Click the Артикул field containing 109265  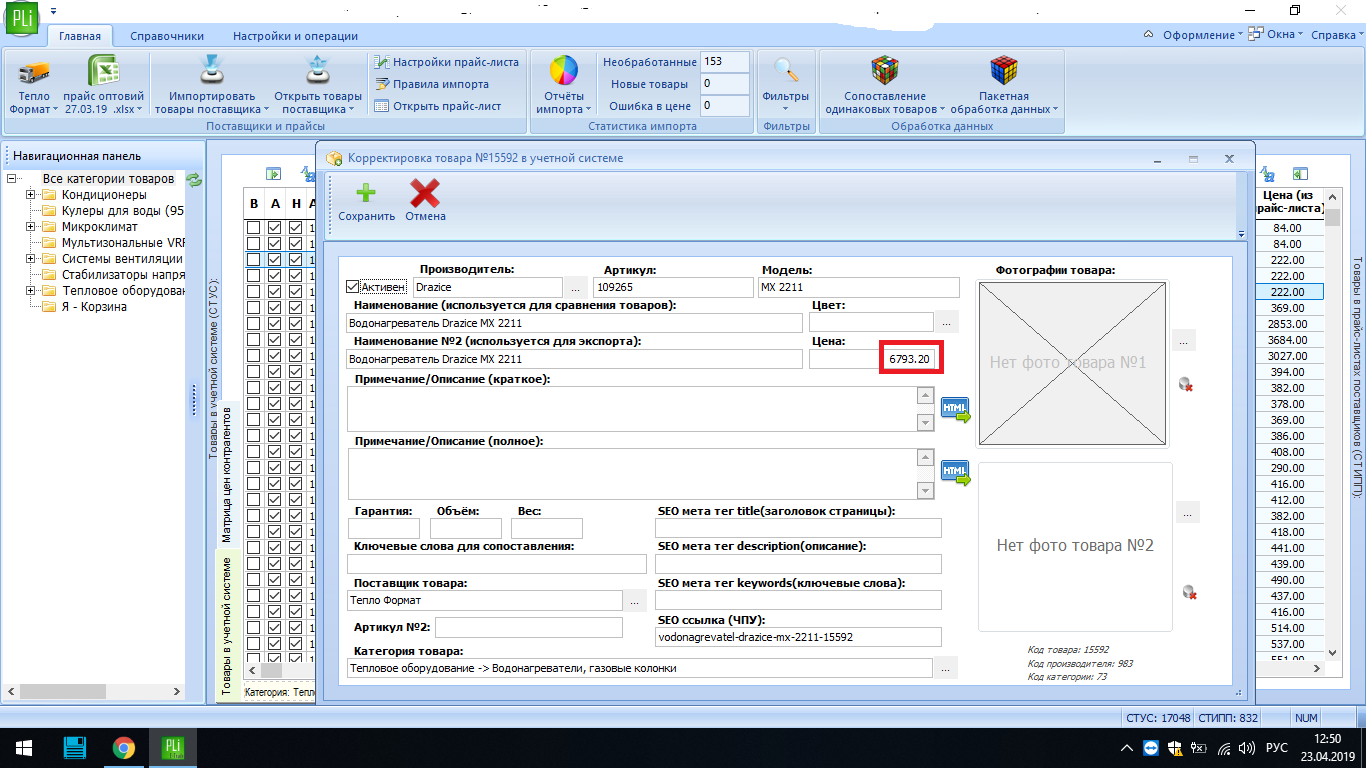(x=673, y=288)
